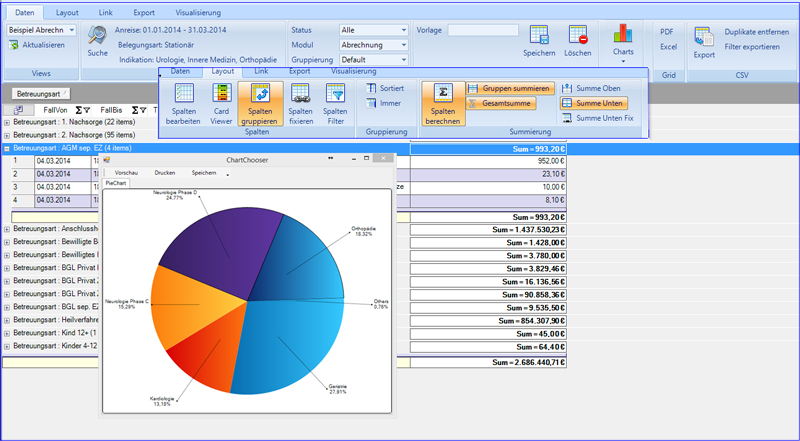Click the PDF grid export button
Viewport: 800px width, 441px height.
666,32
